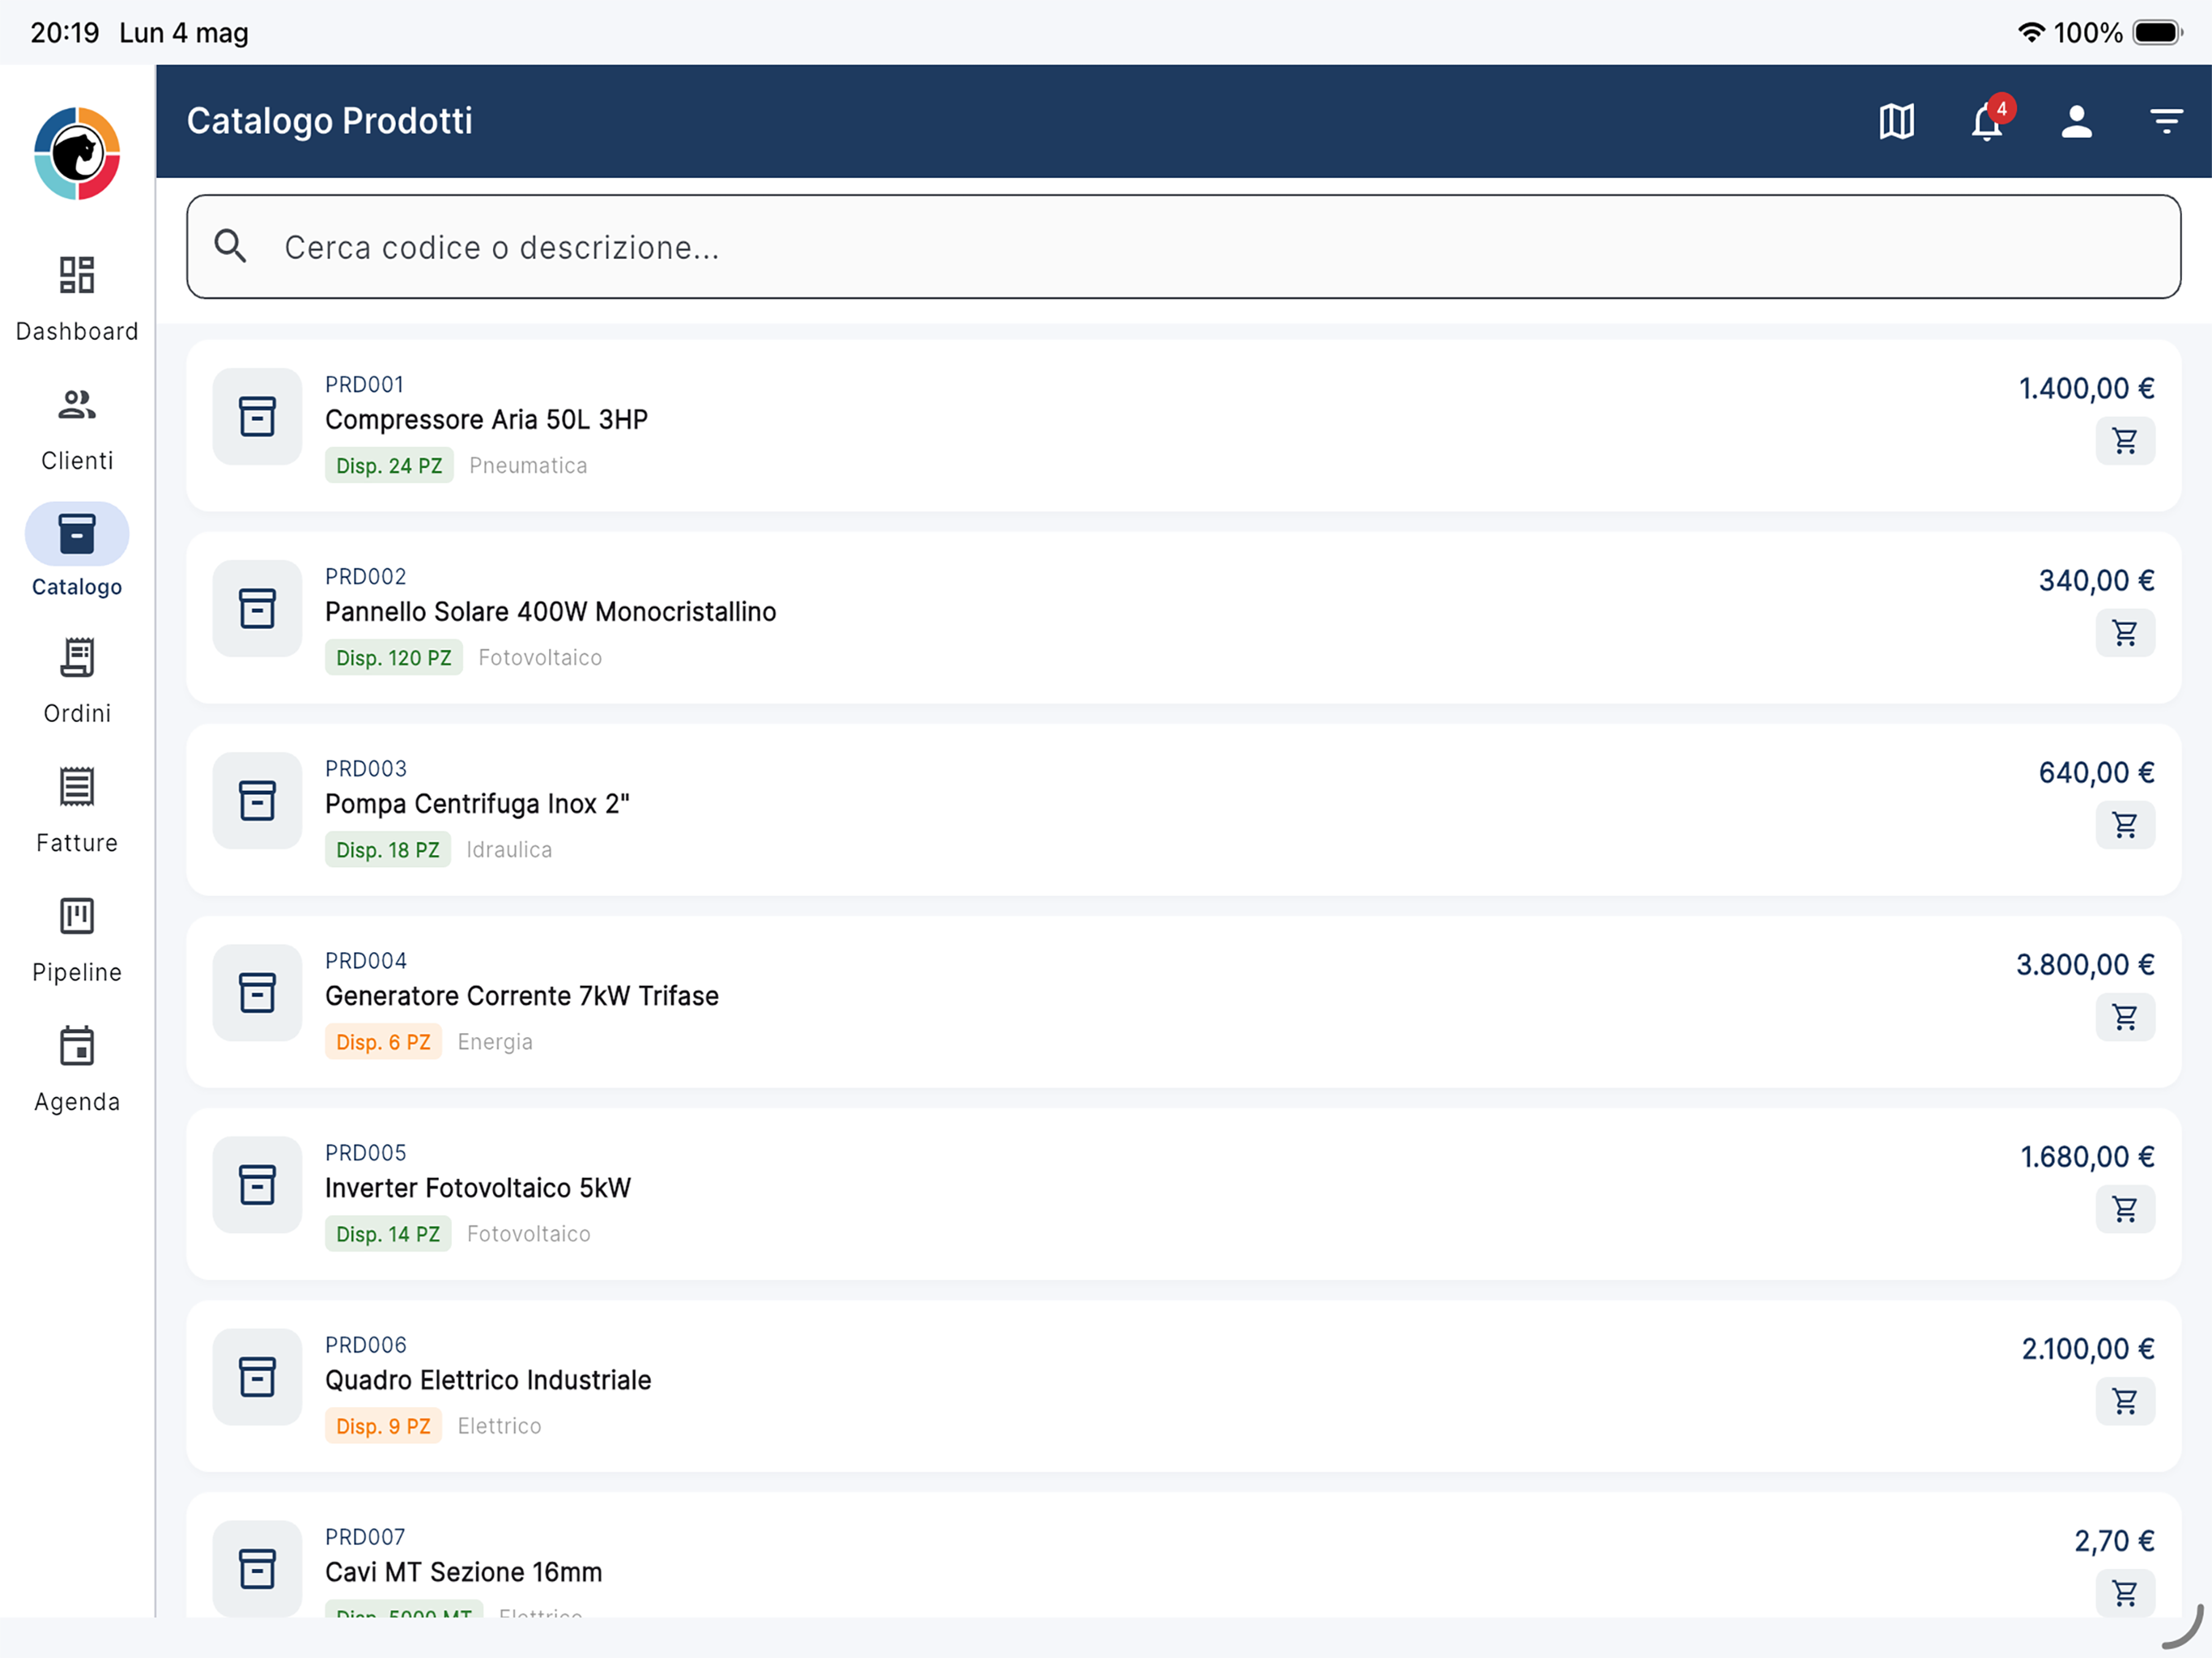Image resolution: width=2212 pixels, height=1658 pixels.
Task: Click the Pneumatica category label
Action: tap(528, 466)
